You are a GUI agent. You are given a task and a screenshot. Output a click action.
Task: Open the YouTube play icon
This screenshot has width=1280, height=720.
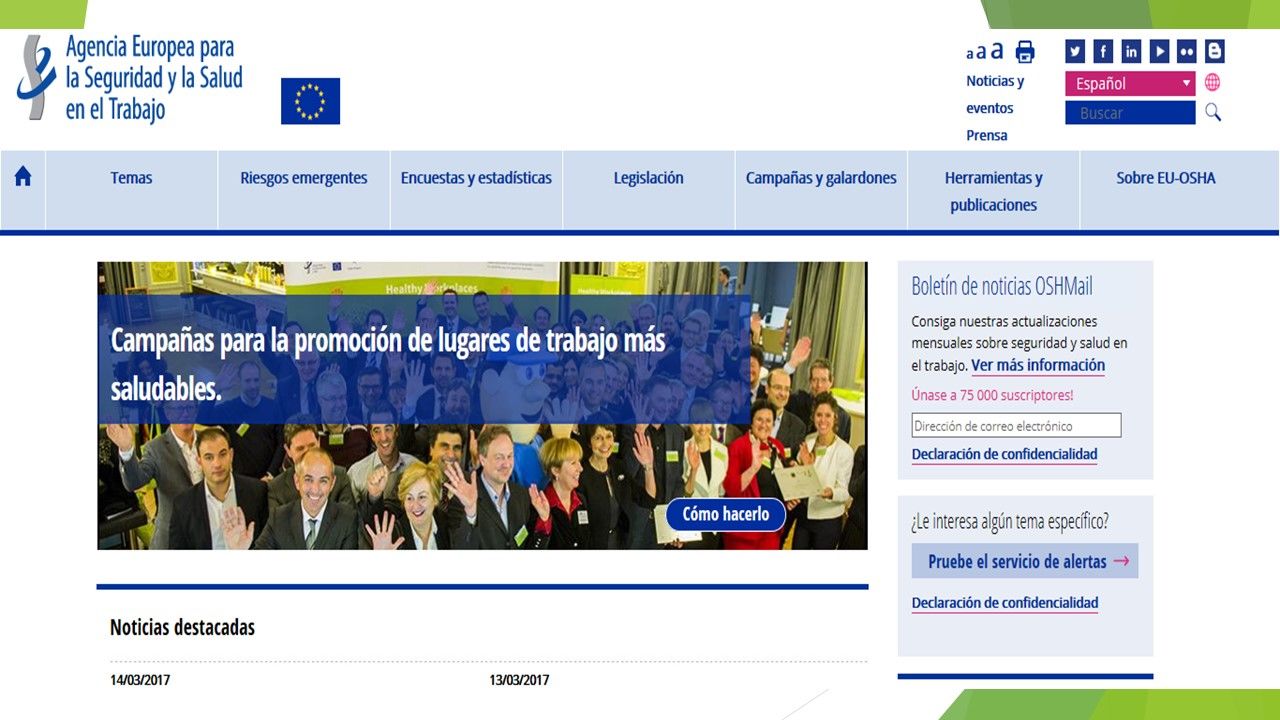click(x=1159, y=51)
